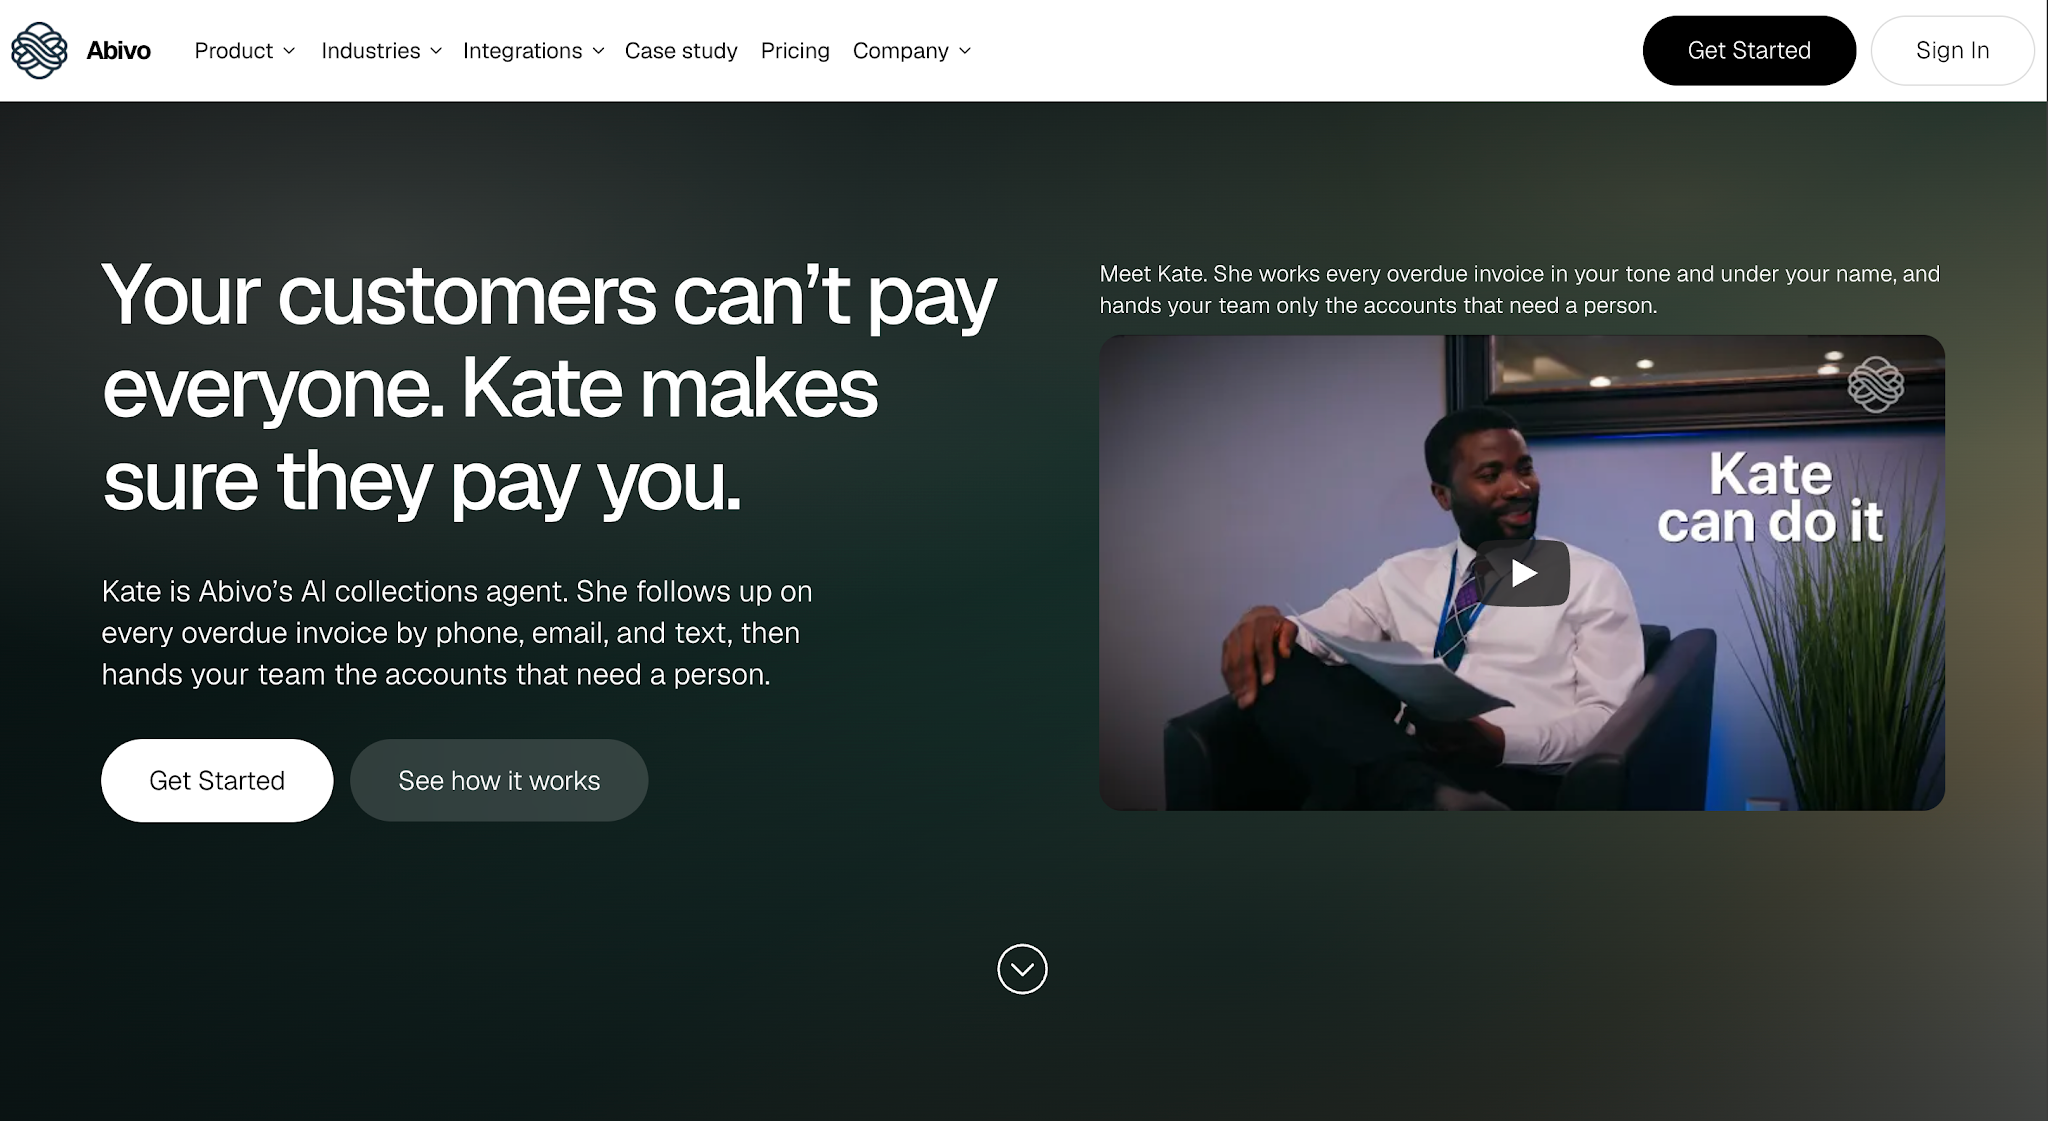
Task: Click the circular scroll-down chevron icon
Action: point(1022,969)
